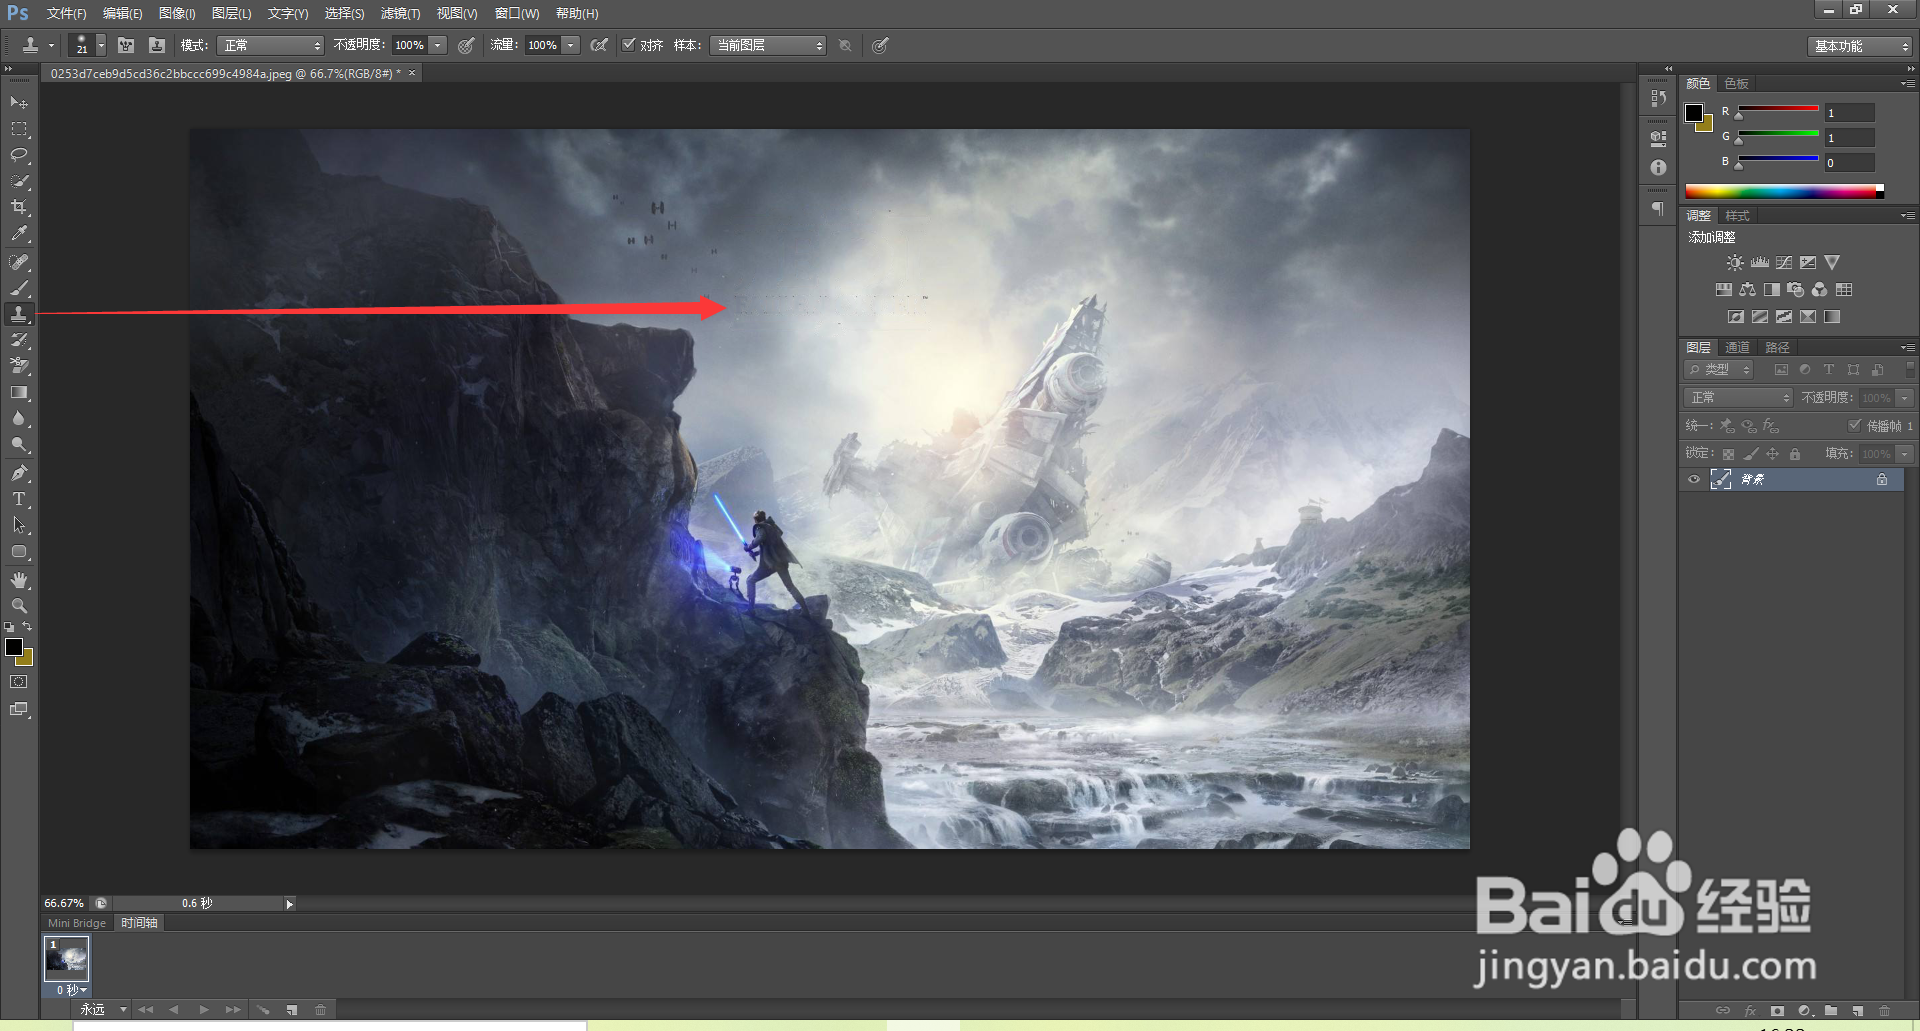Toggle Quick Mask mode

point(19,682)
